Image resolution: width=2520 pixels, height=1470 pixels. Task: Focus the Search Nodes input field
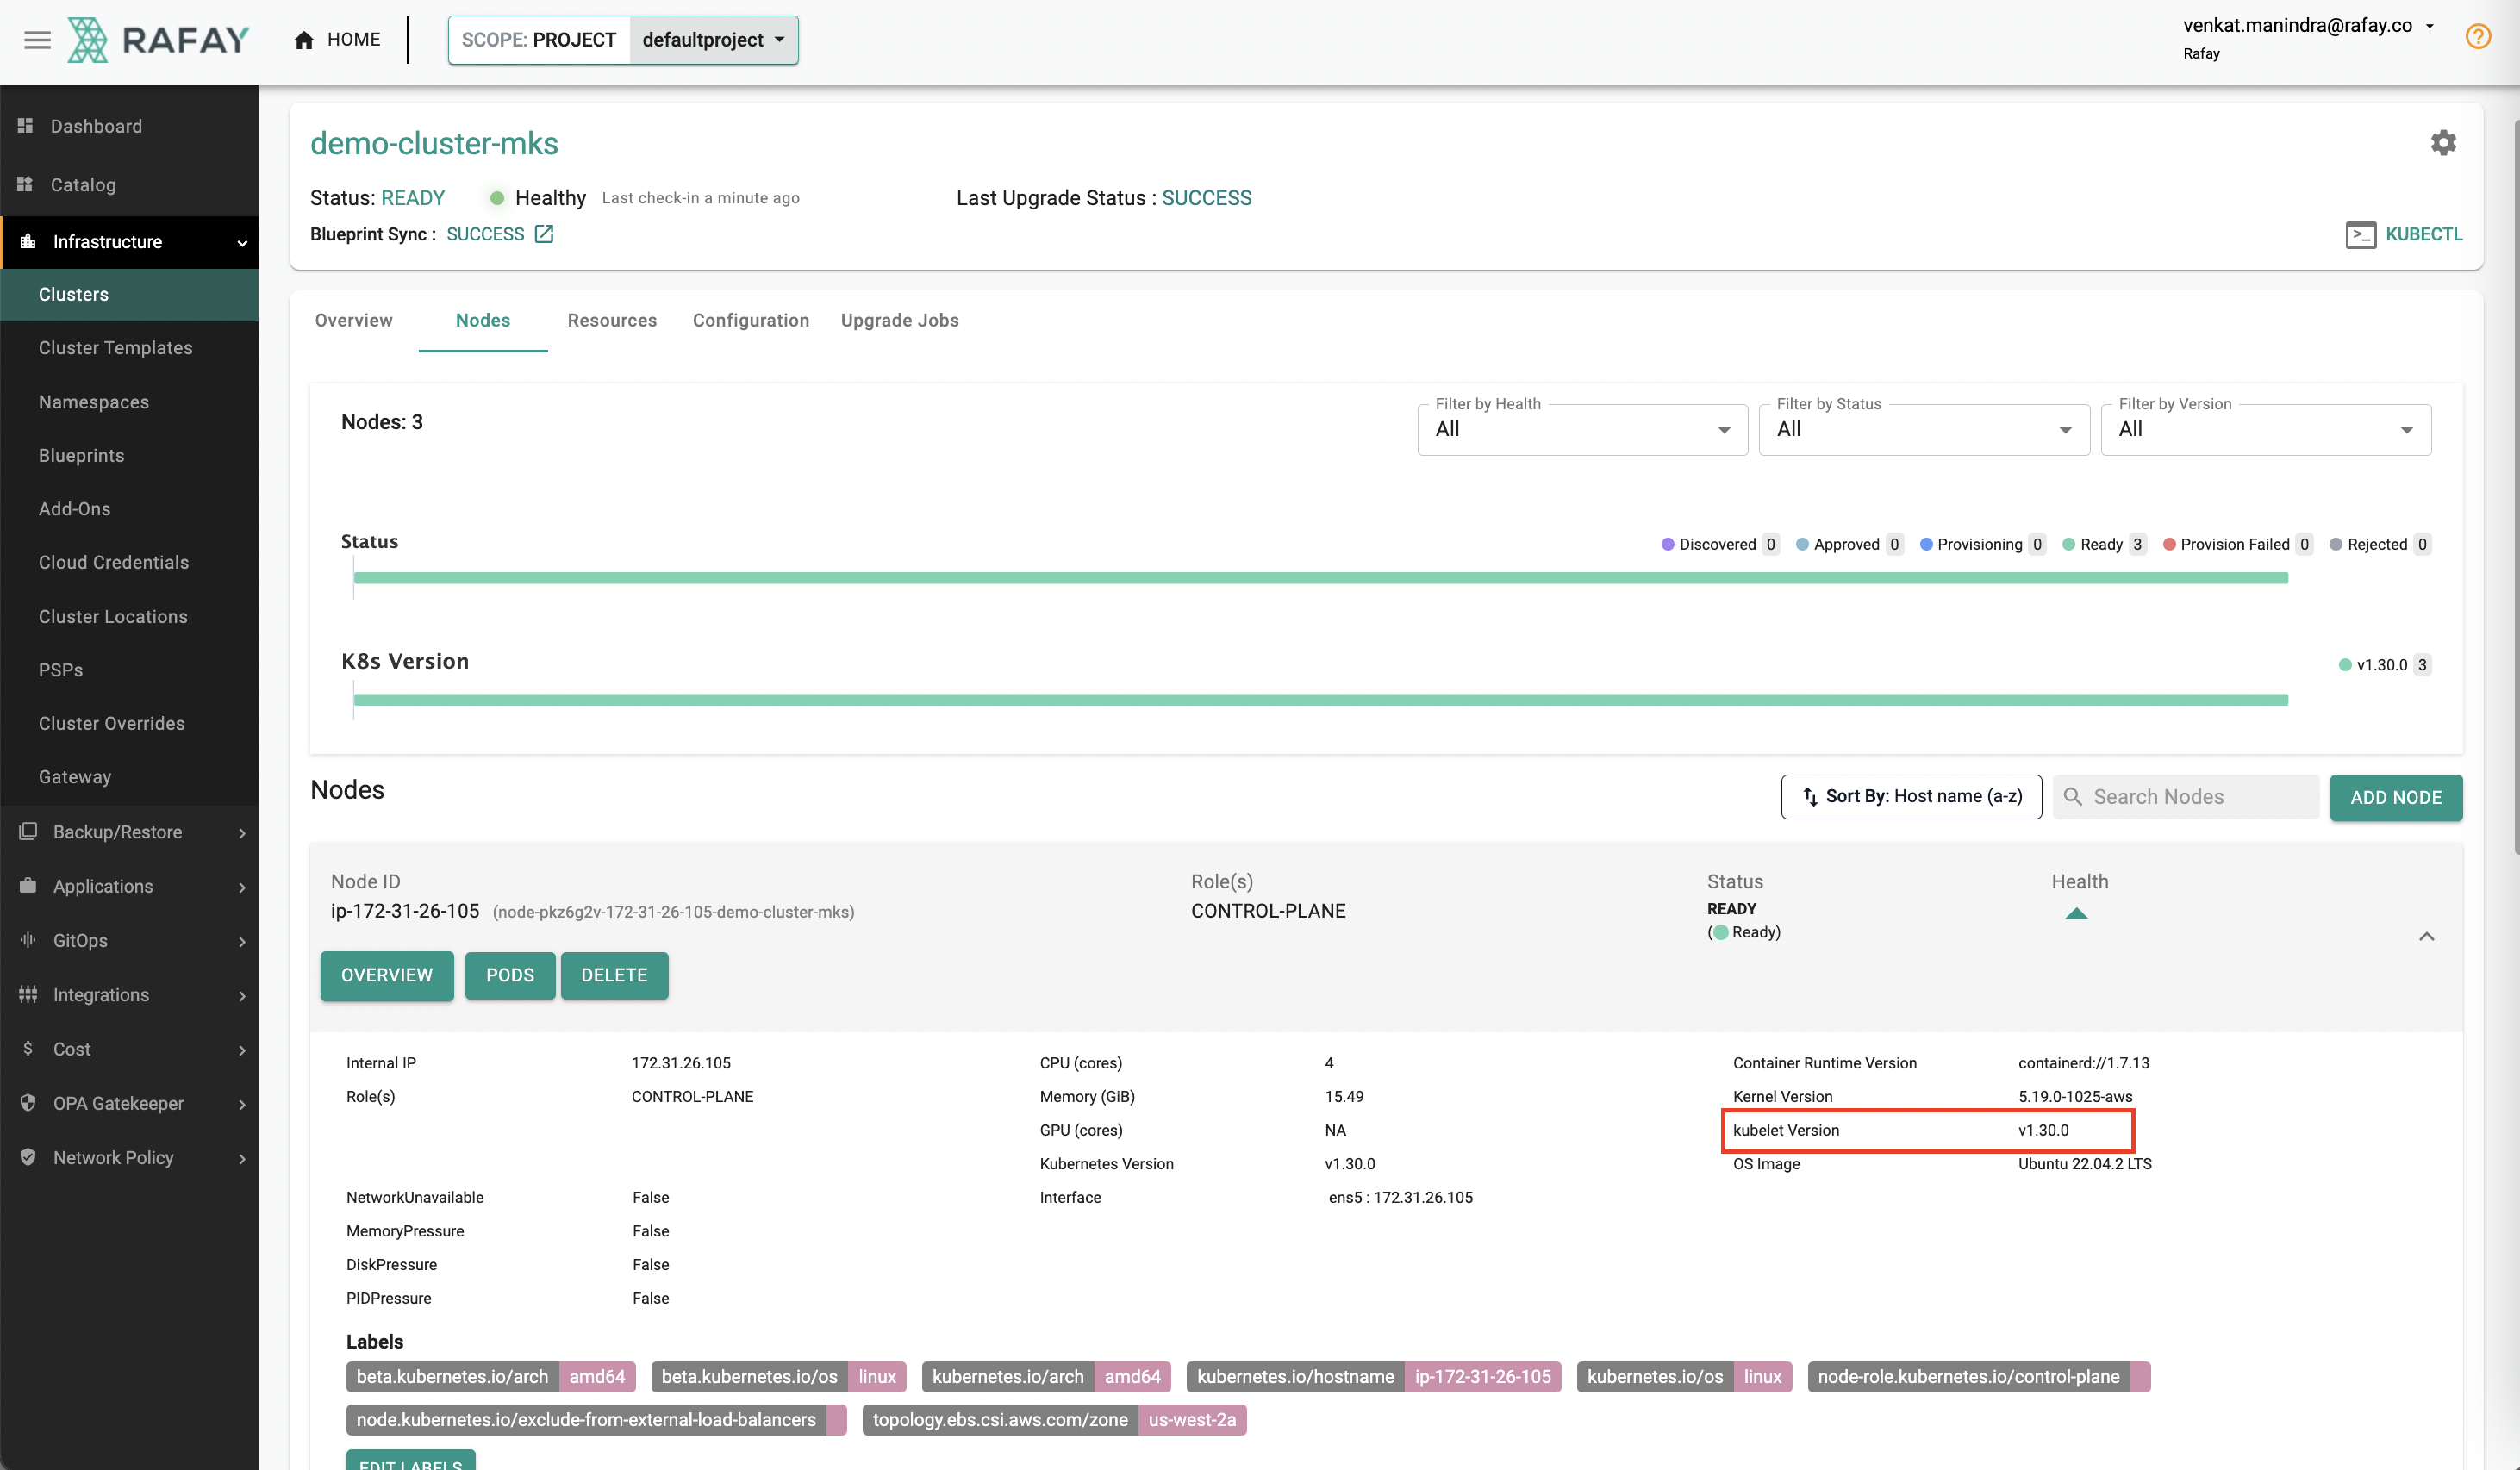[x=2186, y=797]
